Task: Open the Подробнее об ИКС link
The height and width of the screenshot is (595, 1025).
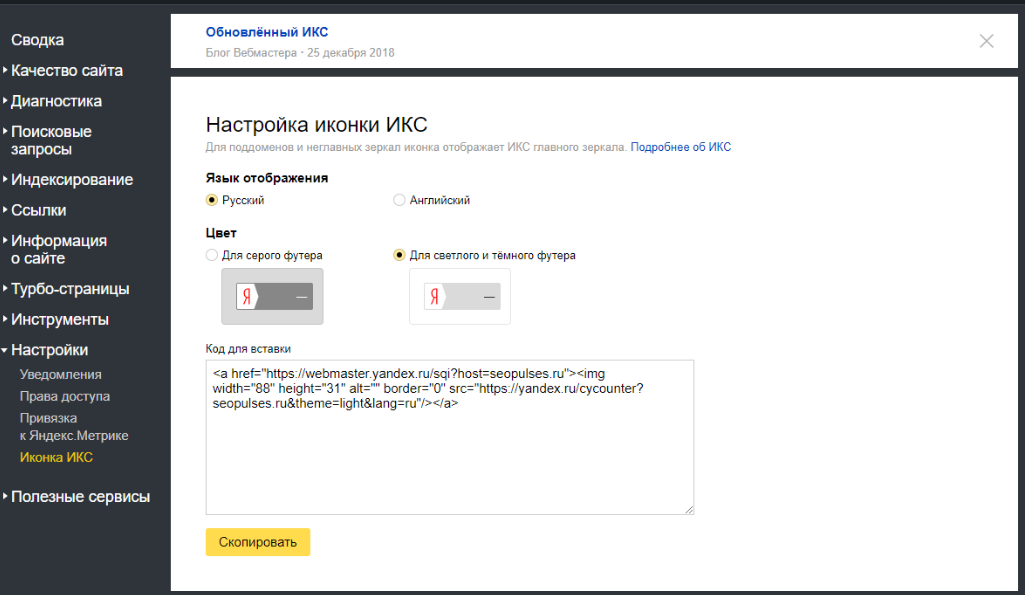Action: click(x=681, y=147)
